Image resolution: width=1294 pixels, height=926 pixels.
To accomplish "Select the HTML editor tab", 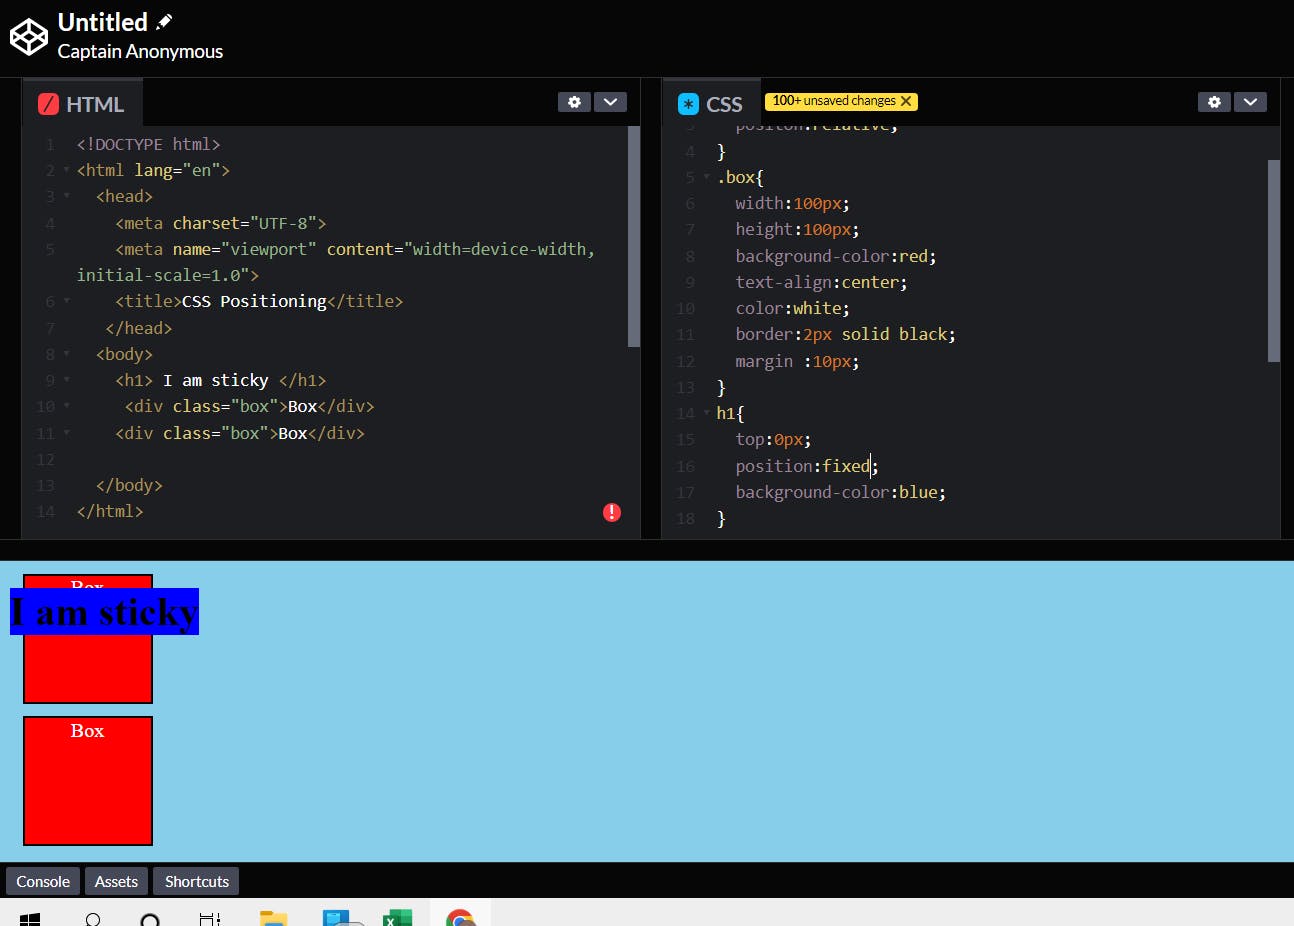I will click(82, 104).
